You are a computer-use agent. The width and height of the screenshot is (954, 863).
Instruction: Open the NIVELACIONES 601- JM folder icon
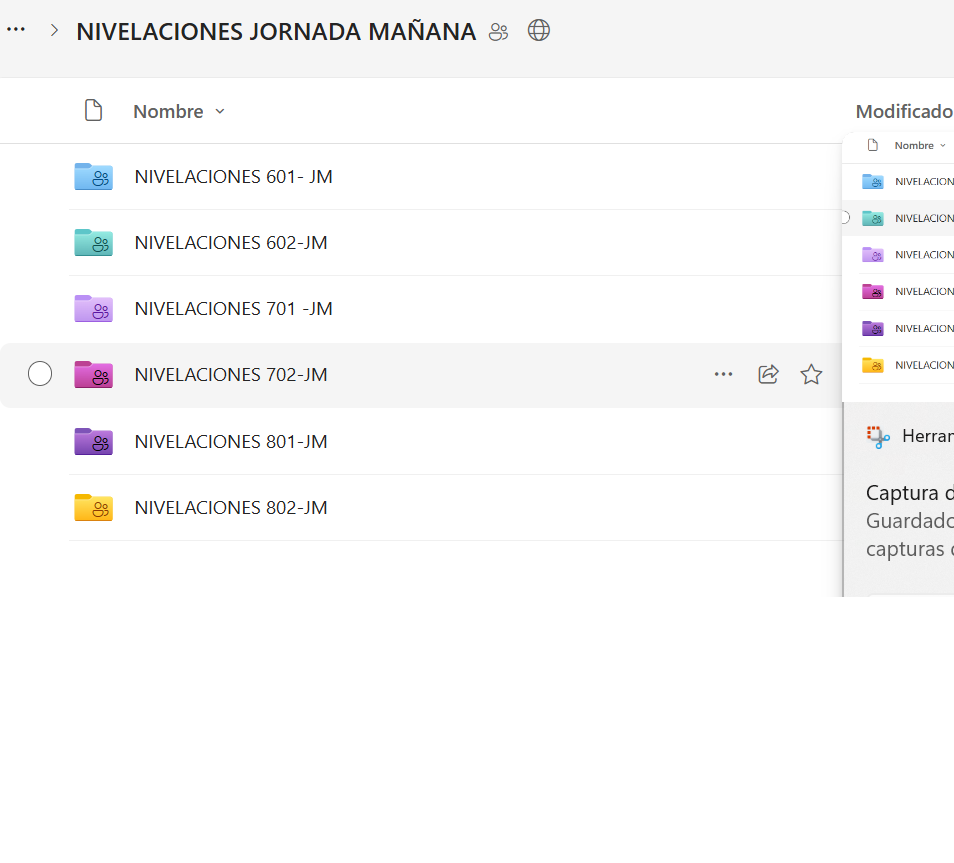tap(93, 176)
